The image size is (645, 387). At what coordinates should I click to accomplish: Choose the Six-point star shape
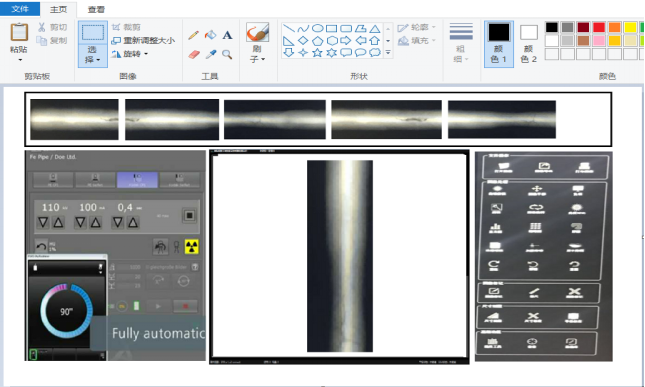coord(332,53)
